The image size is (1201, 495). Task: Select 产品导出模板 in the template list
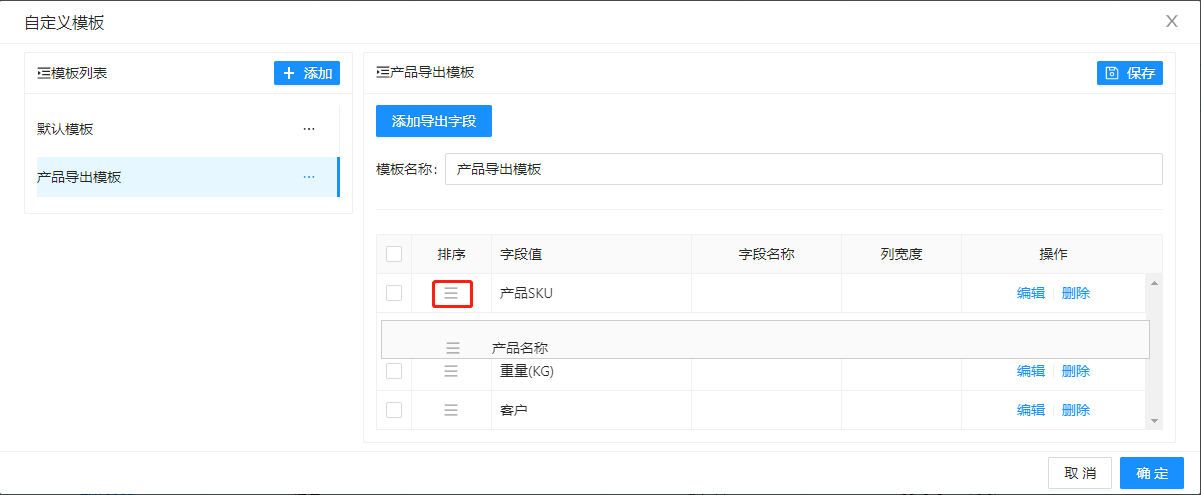click(x=80, y=177)
